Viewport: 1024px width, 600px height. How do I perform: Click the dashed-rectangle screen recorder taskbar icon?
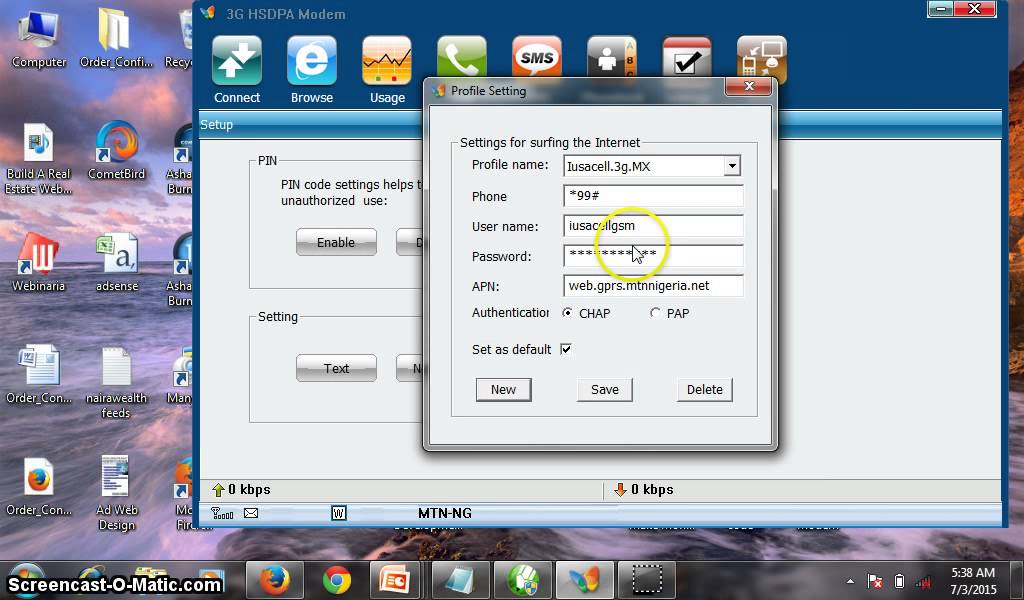click(x=645, y=580)
